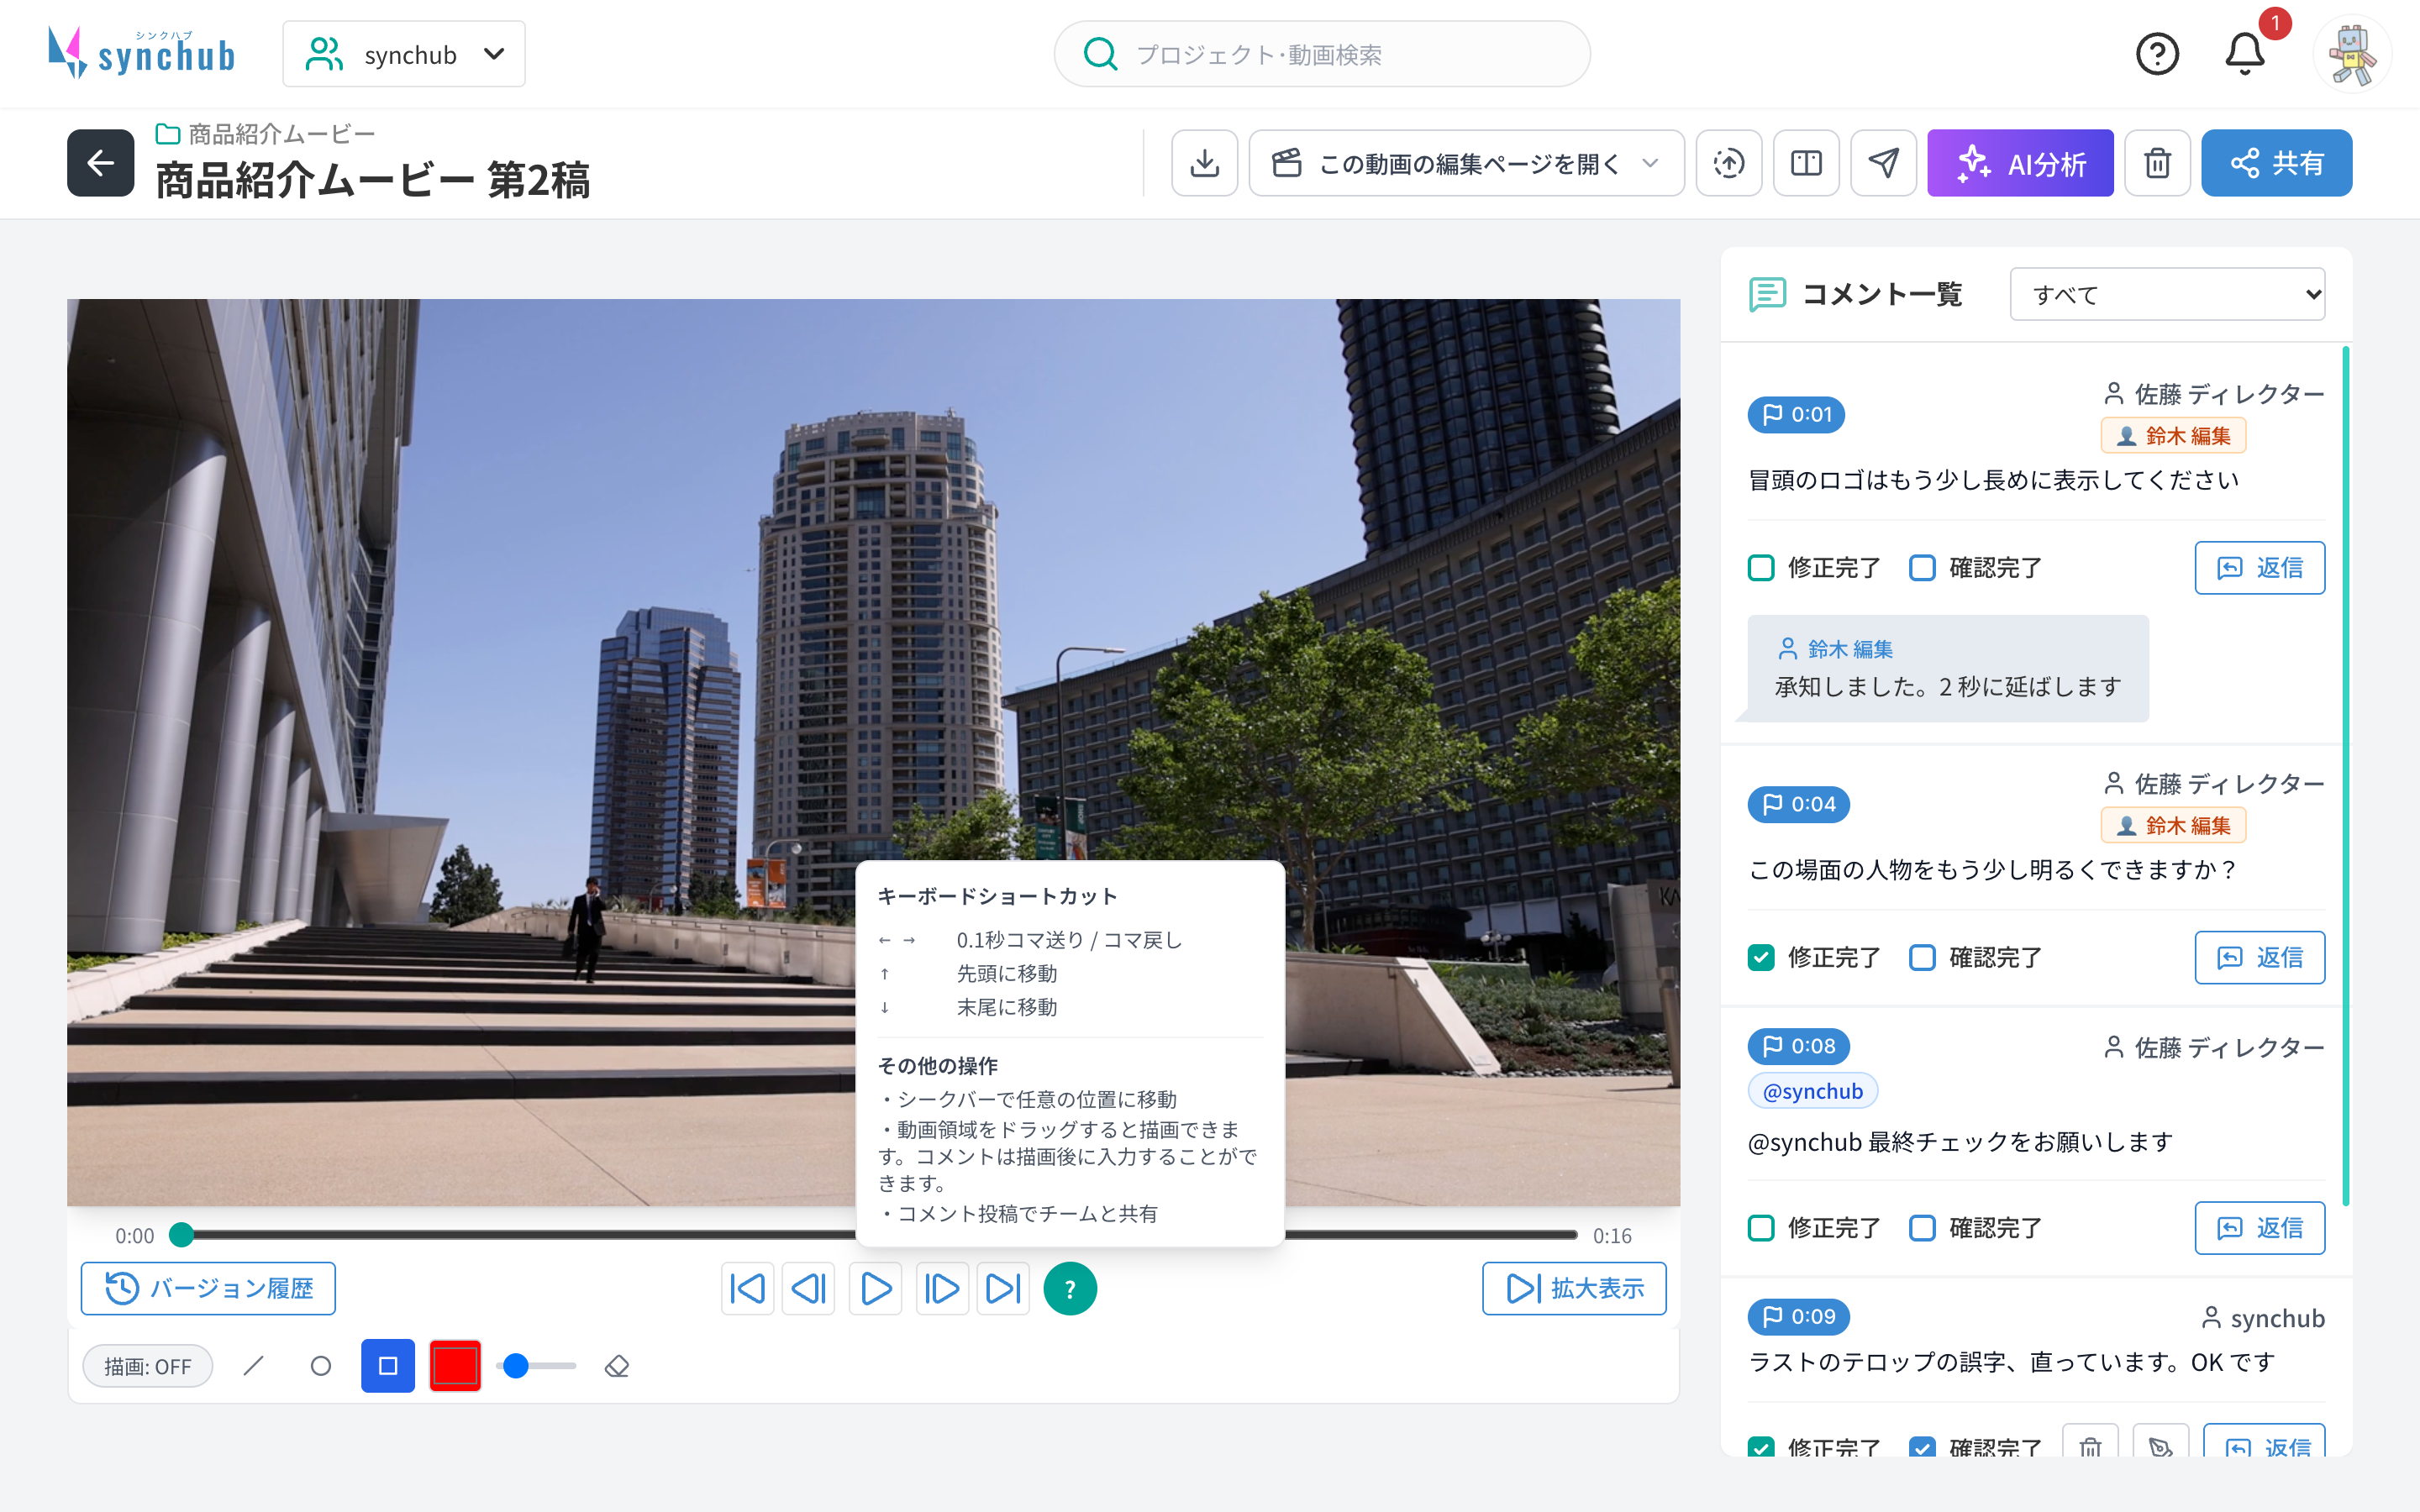
Task: Click the AI分析 button
Action: coord(2020,163)
